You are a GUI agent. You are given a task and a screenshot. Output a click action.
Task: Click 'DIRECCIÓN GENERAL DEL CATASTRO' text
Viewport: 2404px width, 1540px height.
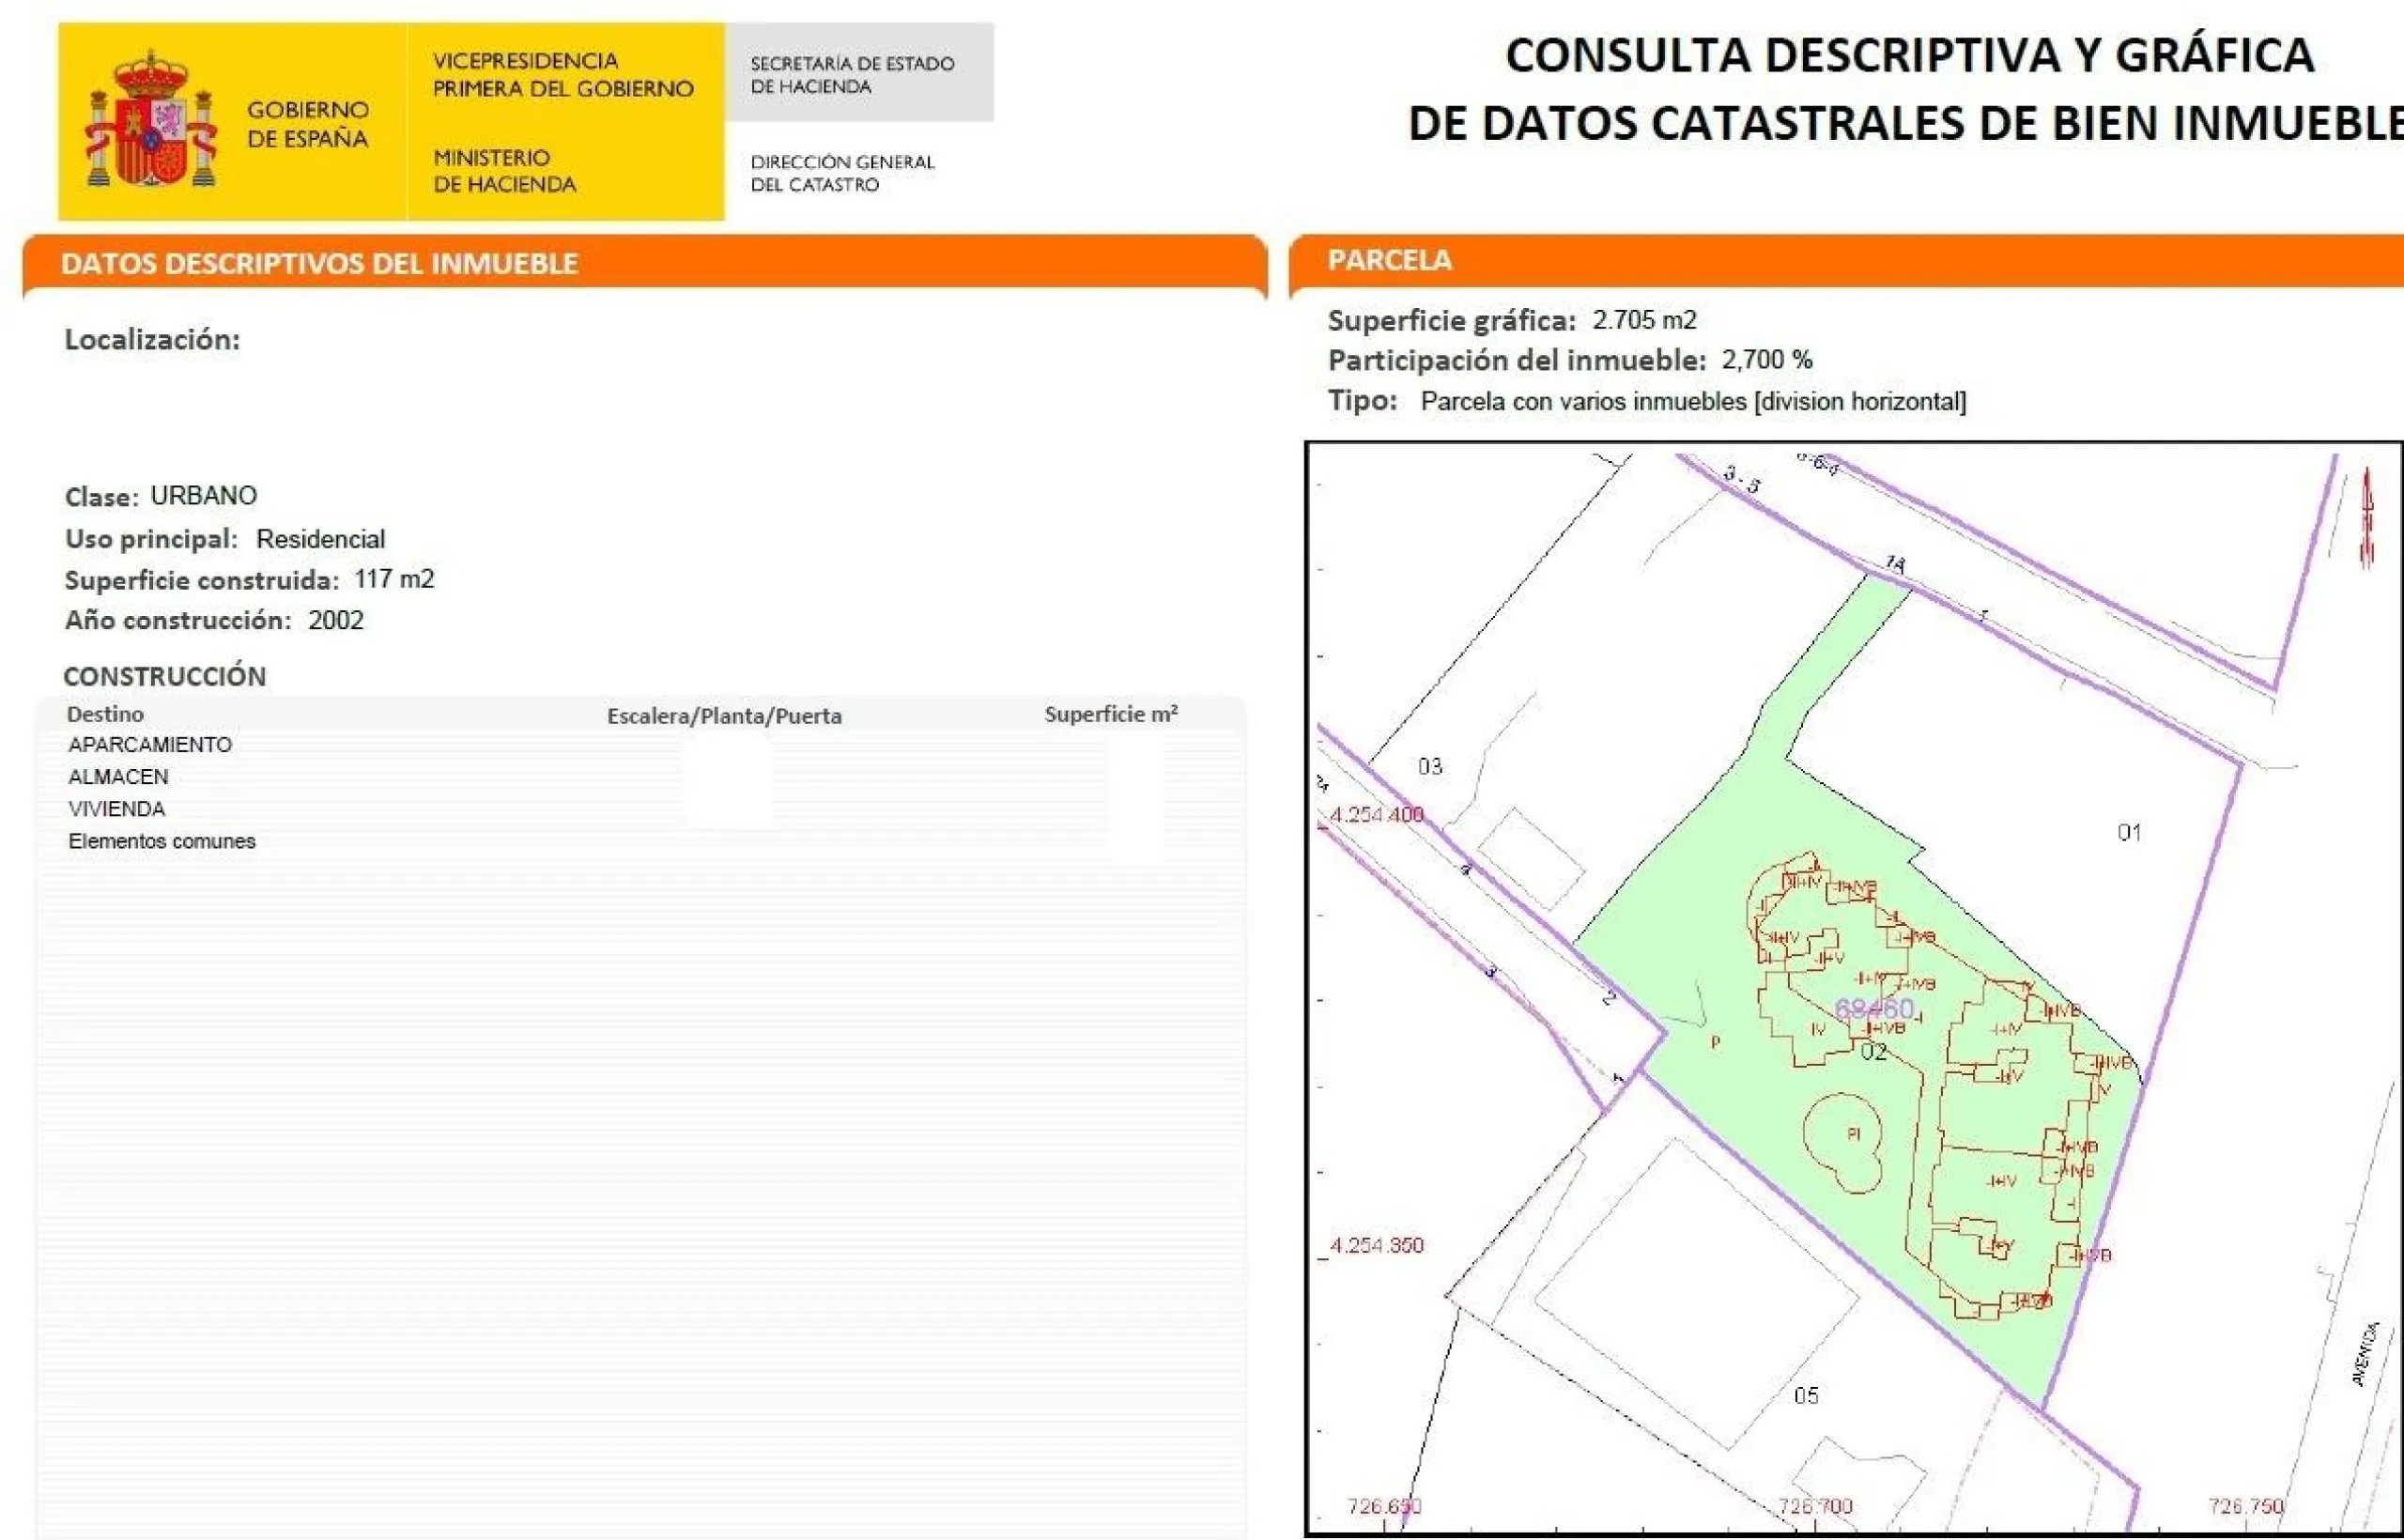click(842, 173)
